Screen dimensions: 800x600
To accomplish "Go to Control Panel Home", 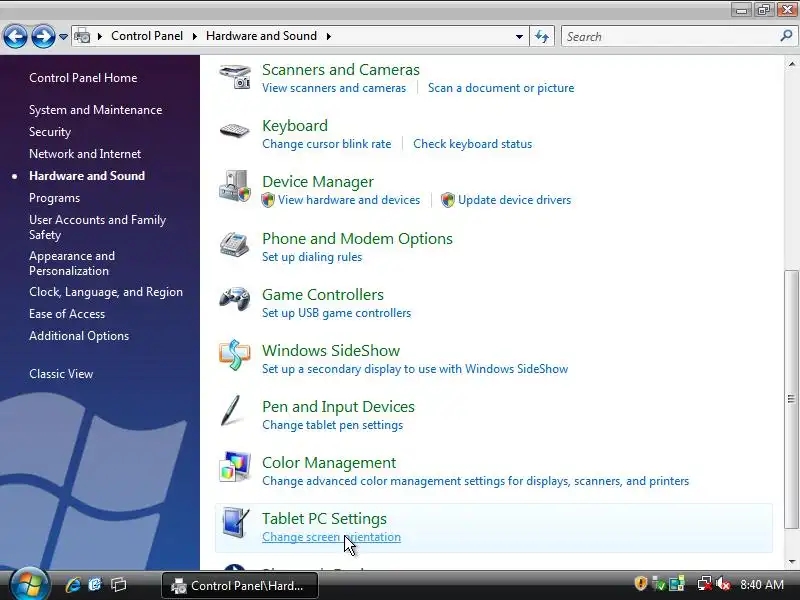I will pos(83,78).
